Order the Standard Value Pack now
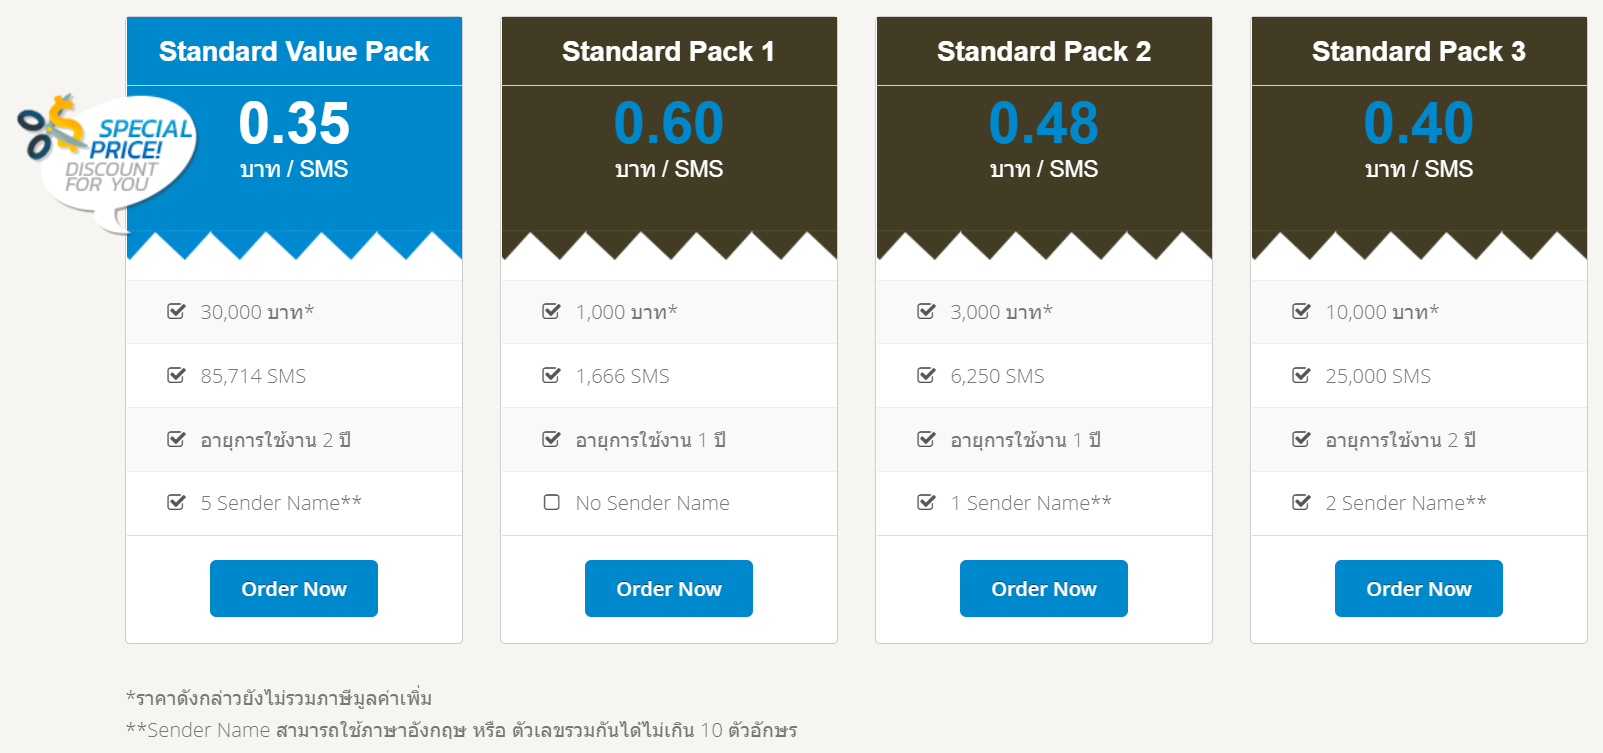 tap(294, 588)
